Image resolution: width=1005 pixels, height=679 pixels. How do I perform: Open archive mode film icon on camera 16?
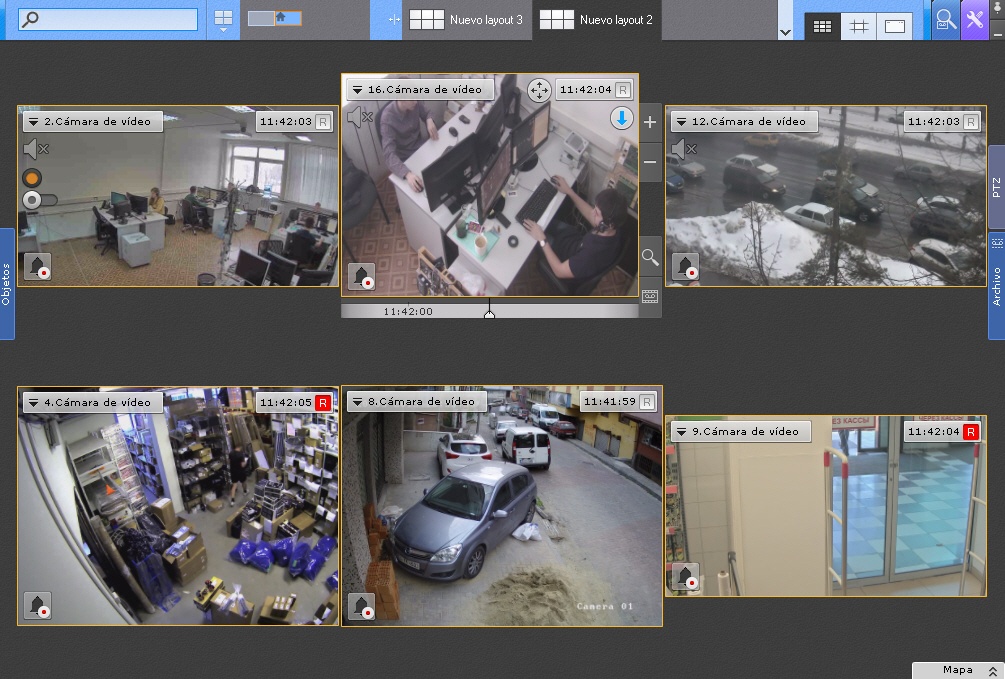pyautogui.click(x=650, y=297)
